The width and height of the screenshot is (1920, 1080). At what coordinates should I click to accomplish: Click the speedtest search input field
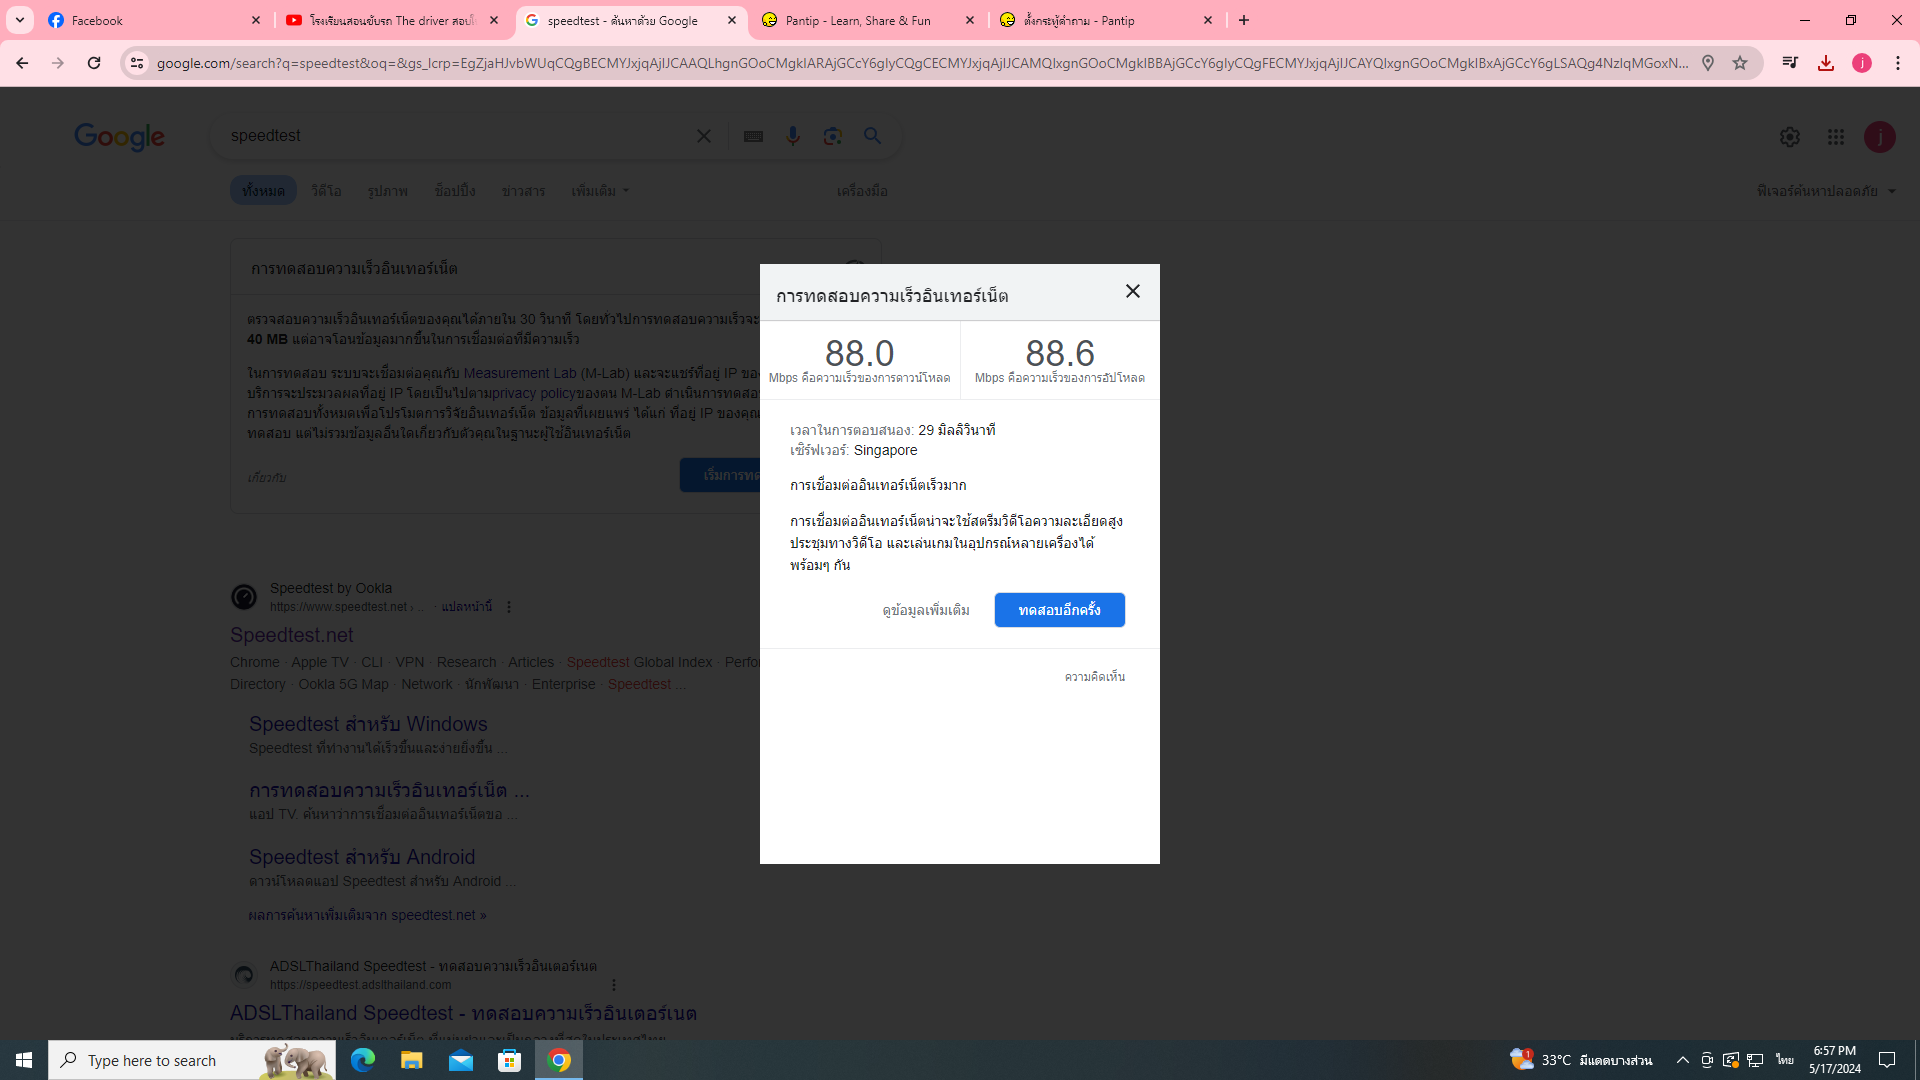click(x=450, y=136)
